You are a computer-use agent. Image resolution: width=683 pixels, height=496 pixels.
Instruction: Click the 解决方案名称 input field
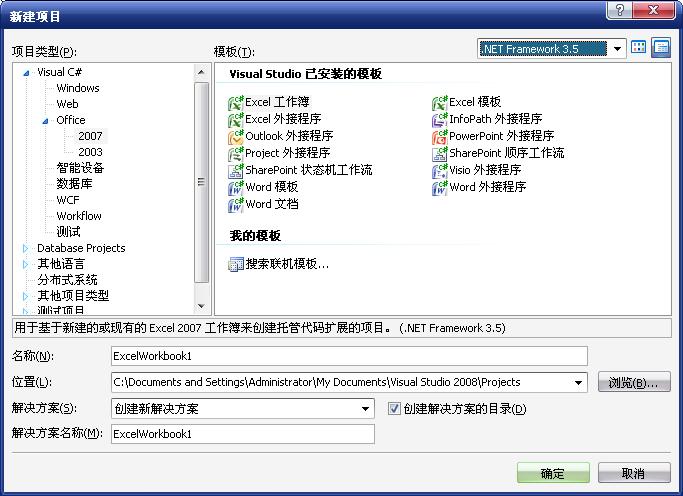(243, 434)
